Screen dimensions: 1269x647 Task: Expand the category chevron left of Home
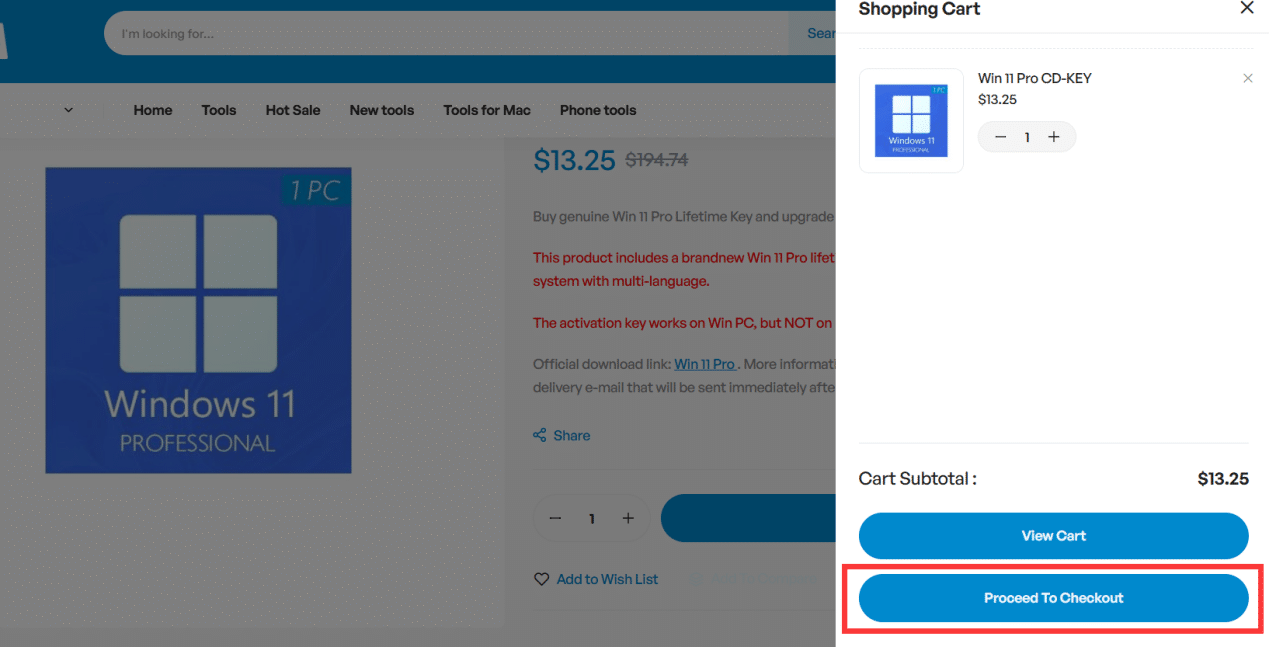pos(68,110)
